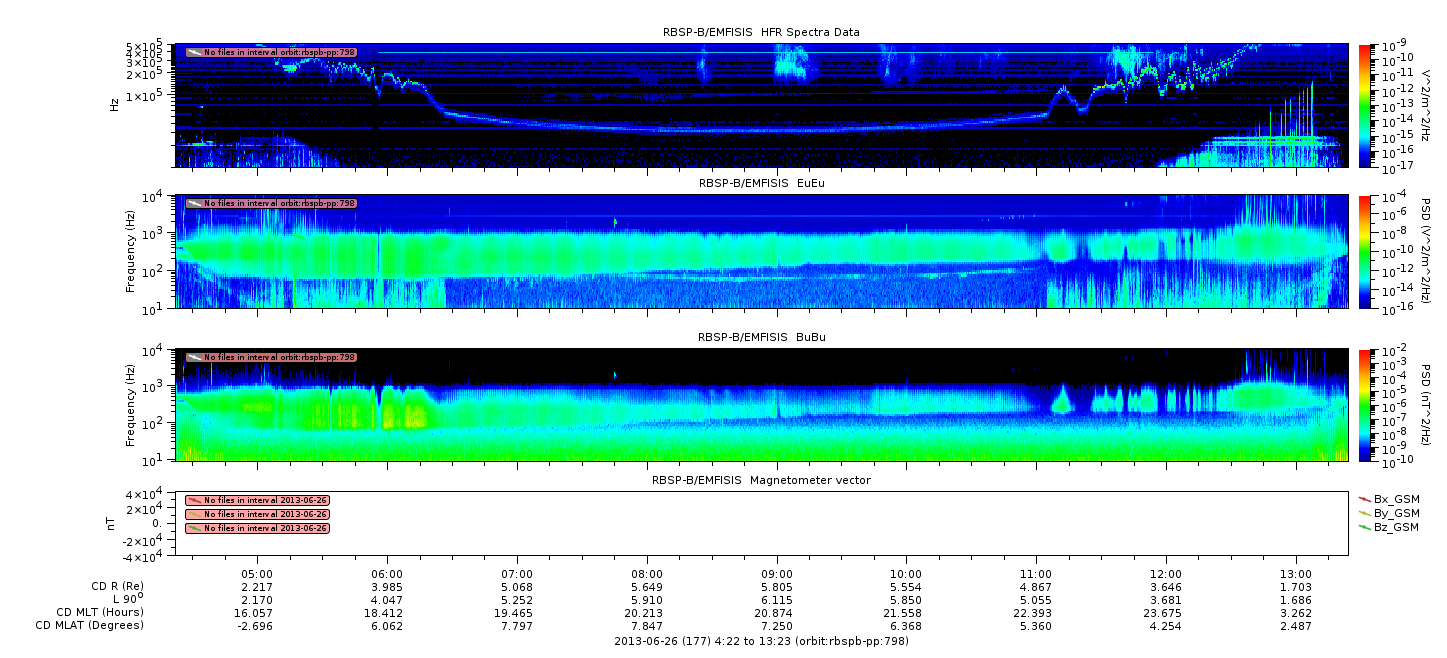
Task: Click the HFR Spectra Data color bar
Action: click(1365, 104)
